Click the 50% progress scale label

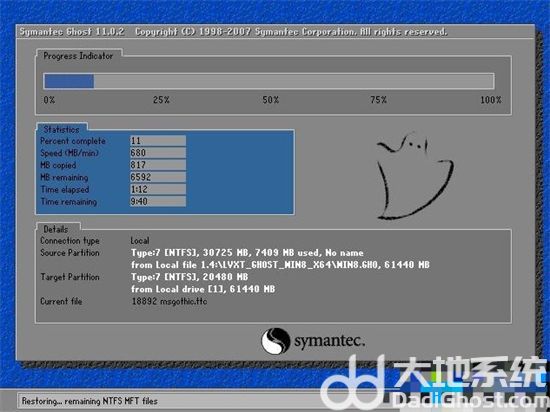(x=271, y=100)
